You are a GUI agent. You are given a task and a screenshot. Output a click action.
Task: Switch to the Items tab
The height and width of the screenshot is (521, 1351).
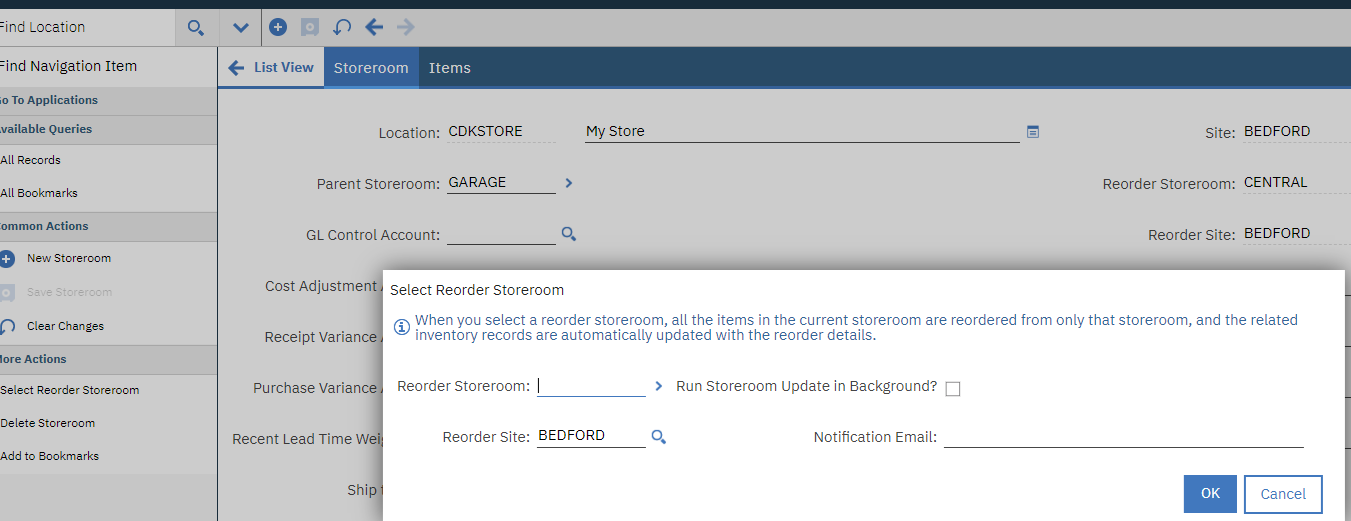pyautogui.click(x=449, y=68)
